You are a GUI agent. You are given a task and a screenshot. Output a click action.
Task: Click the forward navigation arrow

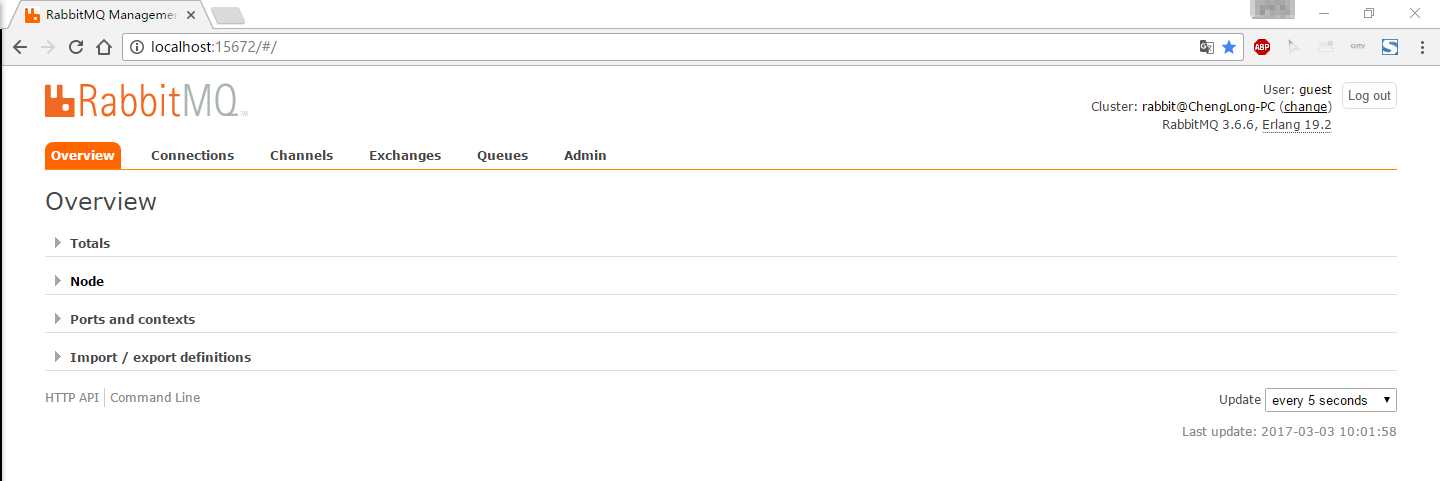pyautogui.click(x=47, y=47)
